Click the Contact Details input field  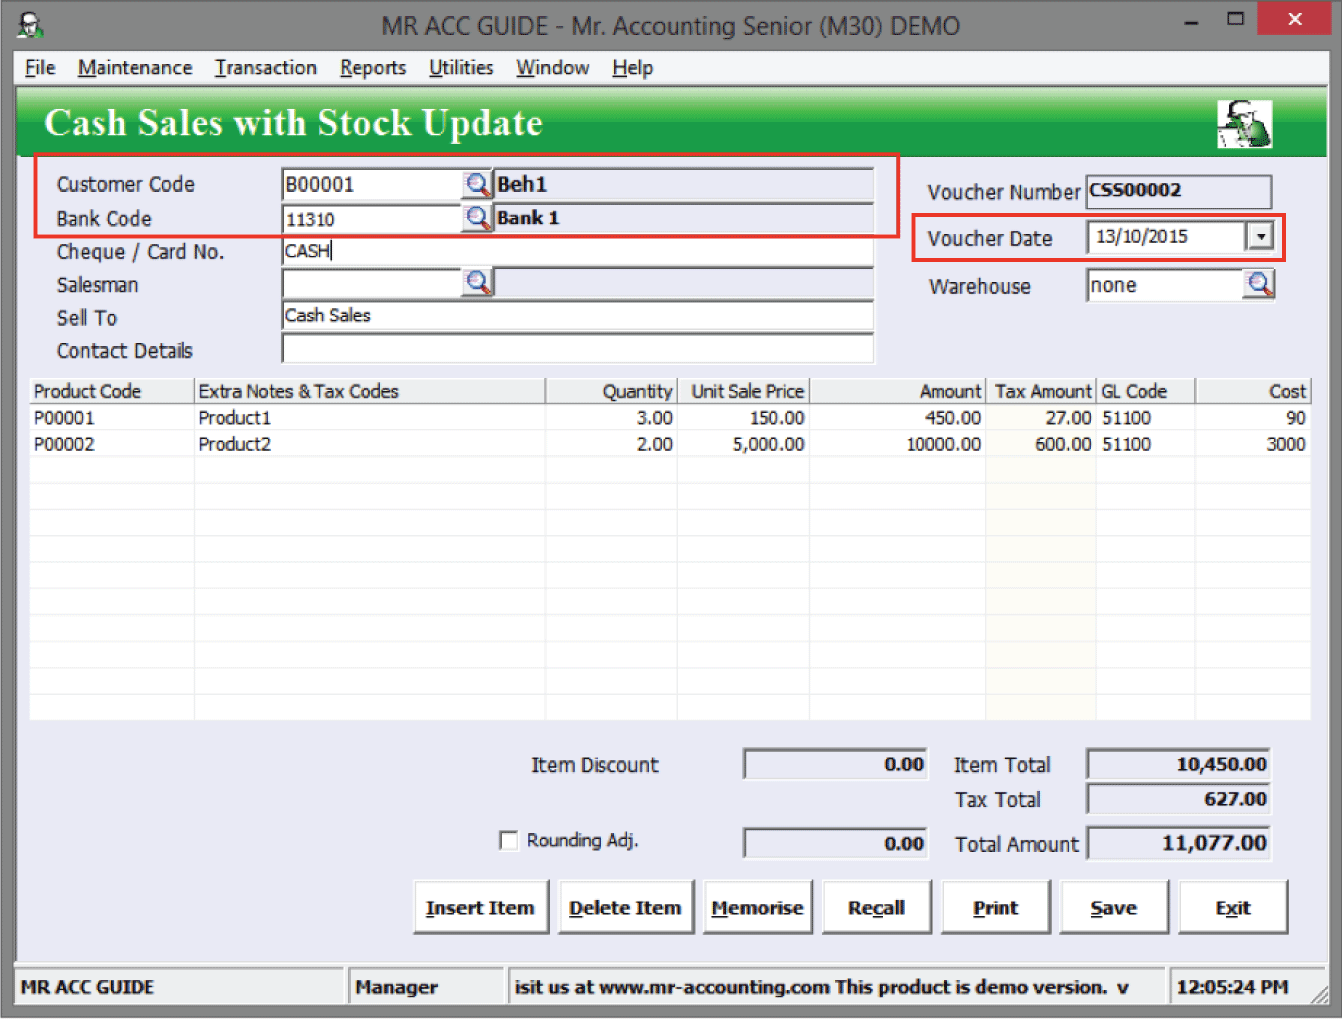pyautogui.click(x=577, y=349)
